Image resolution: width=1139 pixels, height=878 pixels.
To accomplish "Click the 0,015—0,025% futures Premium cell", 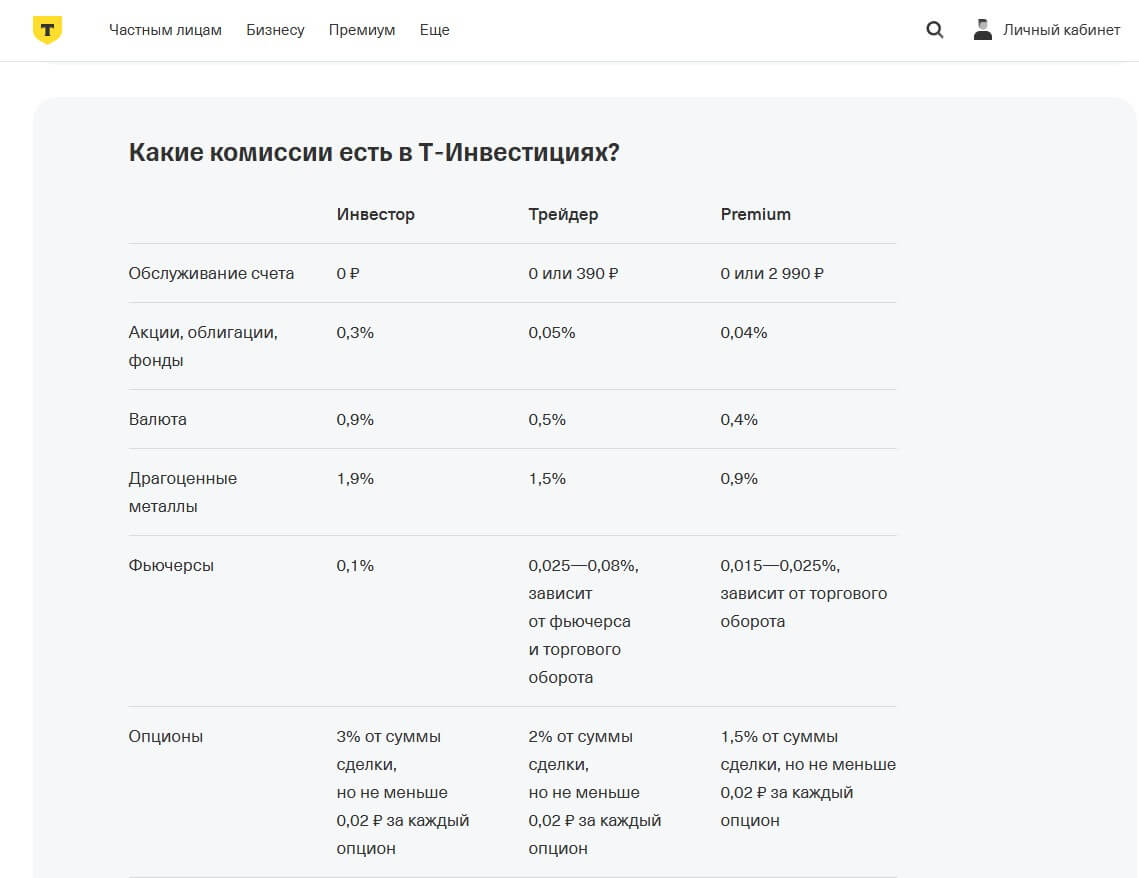I will coord(804,593).
